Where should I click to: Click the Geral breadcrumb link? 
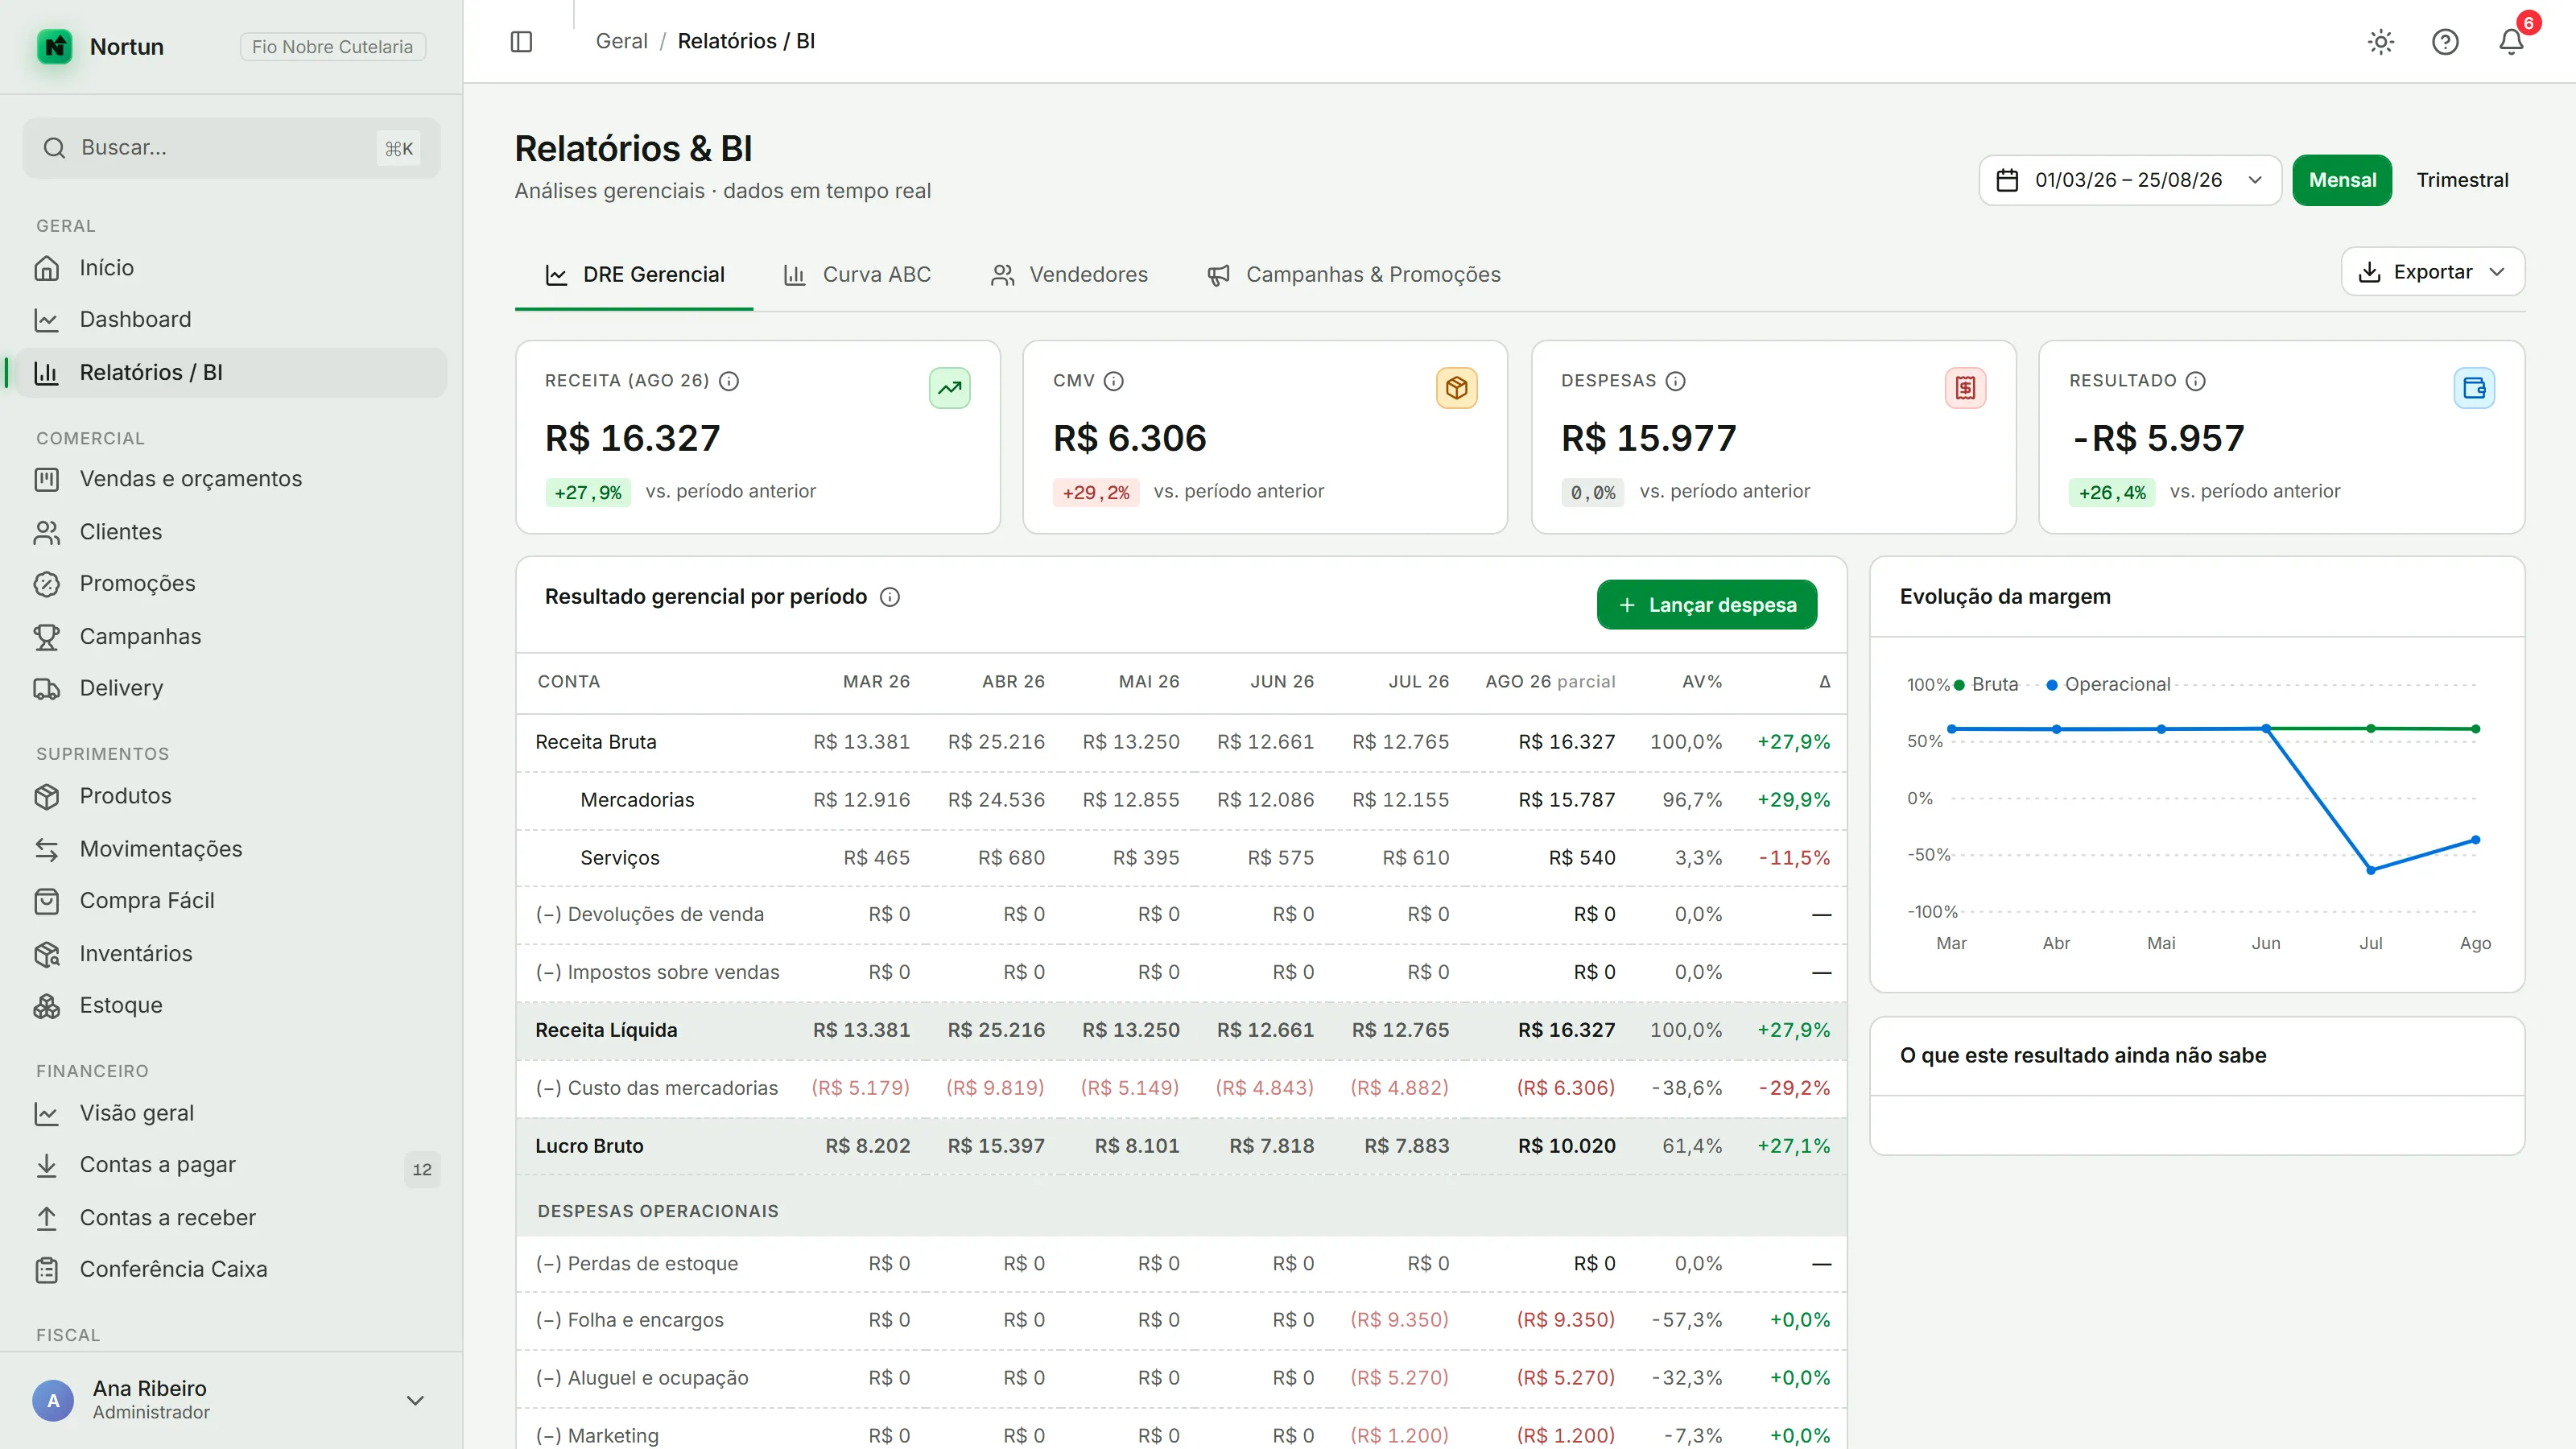point(621,41)
